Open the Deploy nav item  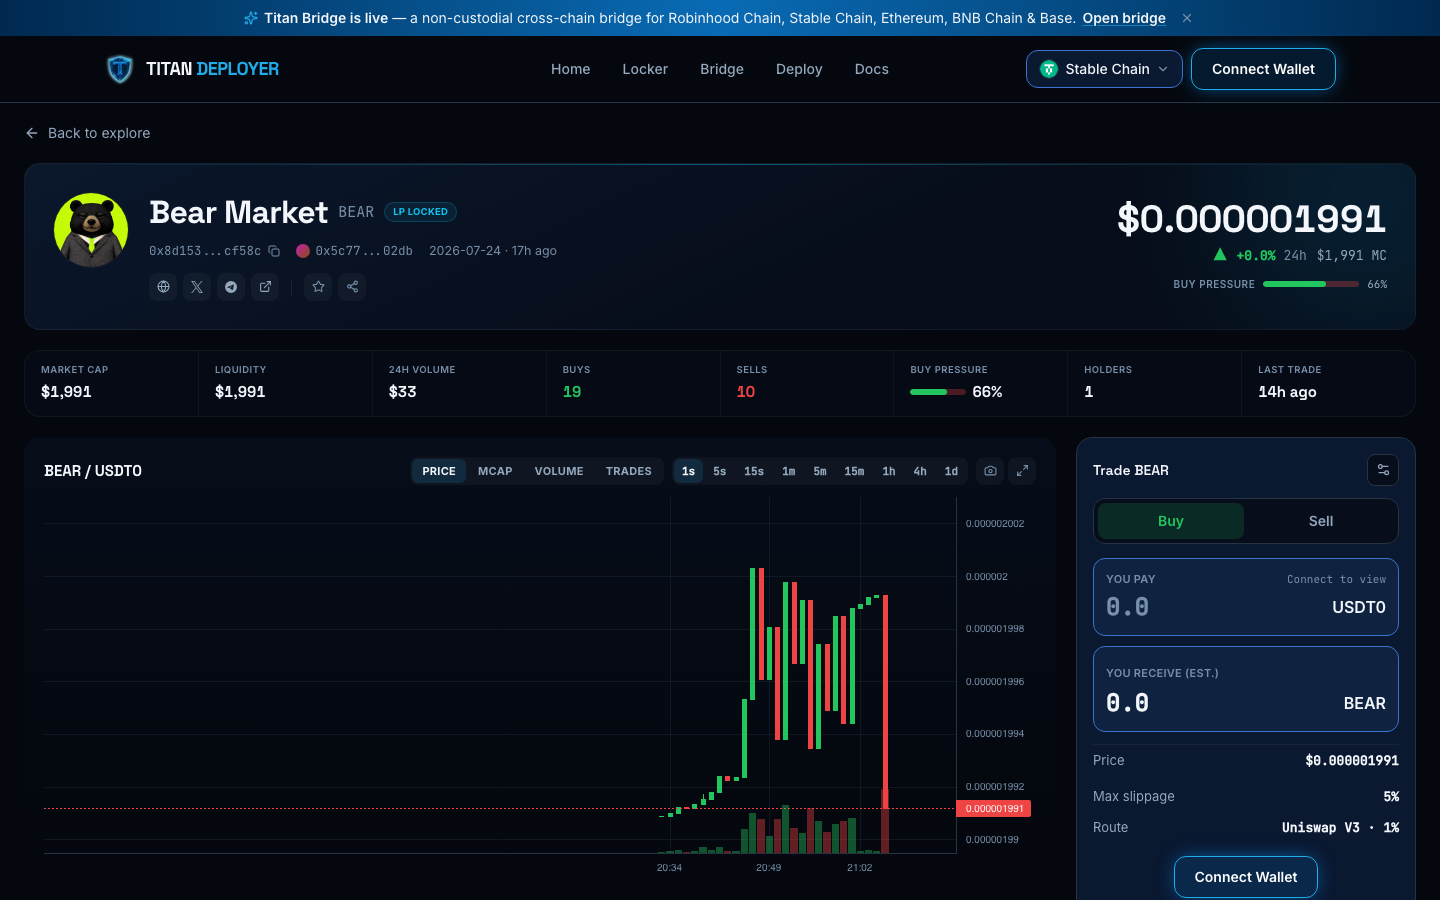point(799,69)
